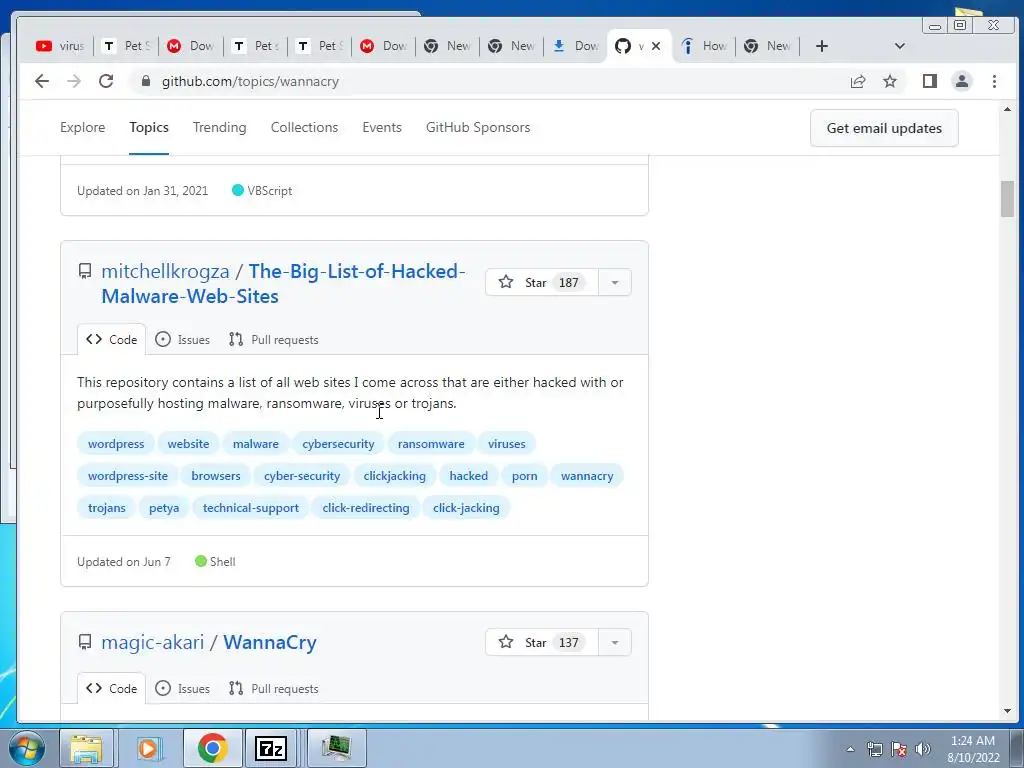Click the cybersecurity topic tag
This screenshot has width=1024, height=768.
tap(338, 443)
